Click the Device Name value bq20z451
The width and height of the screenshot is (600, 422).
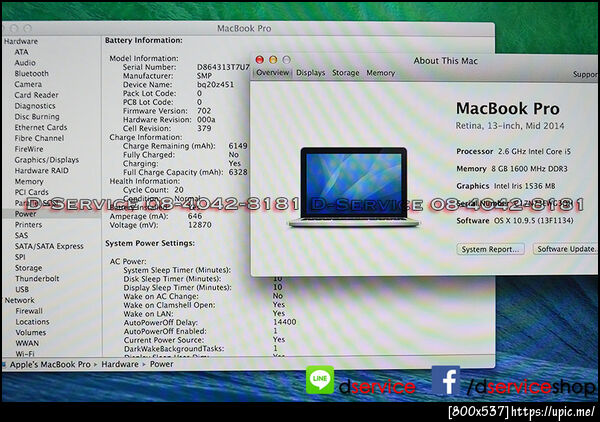coord(215,85)
